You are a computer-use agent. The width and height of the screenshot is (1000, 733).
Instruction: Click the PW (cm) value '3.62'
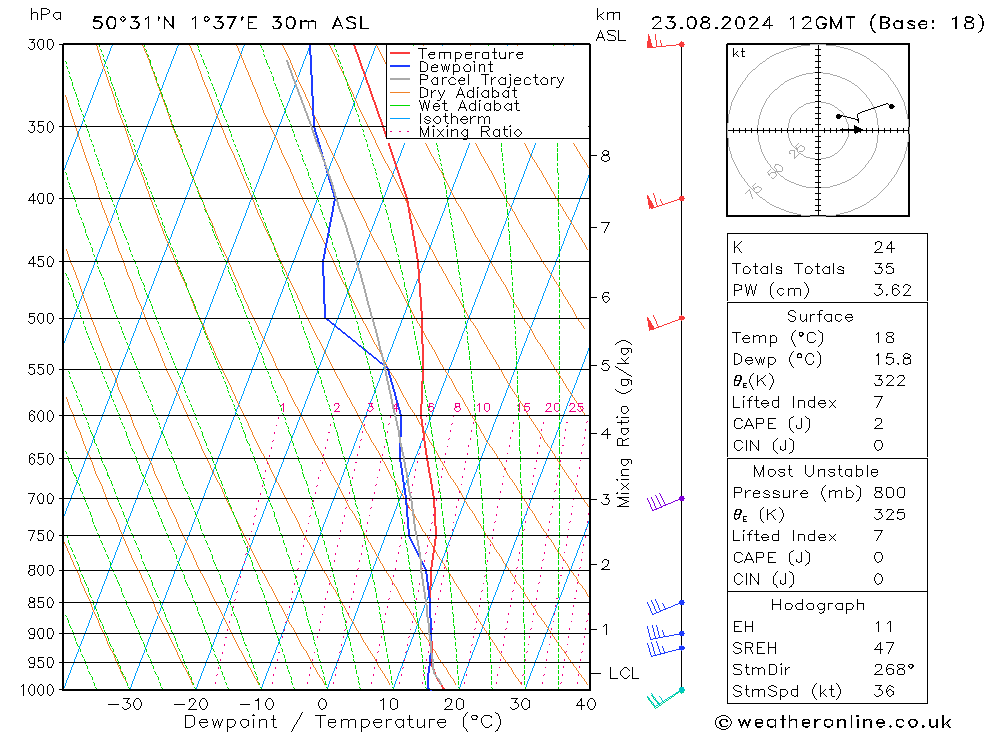892,290
